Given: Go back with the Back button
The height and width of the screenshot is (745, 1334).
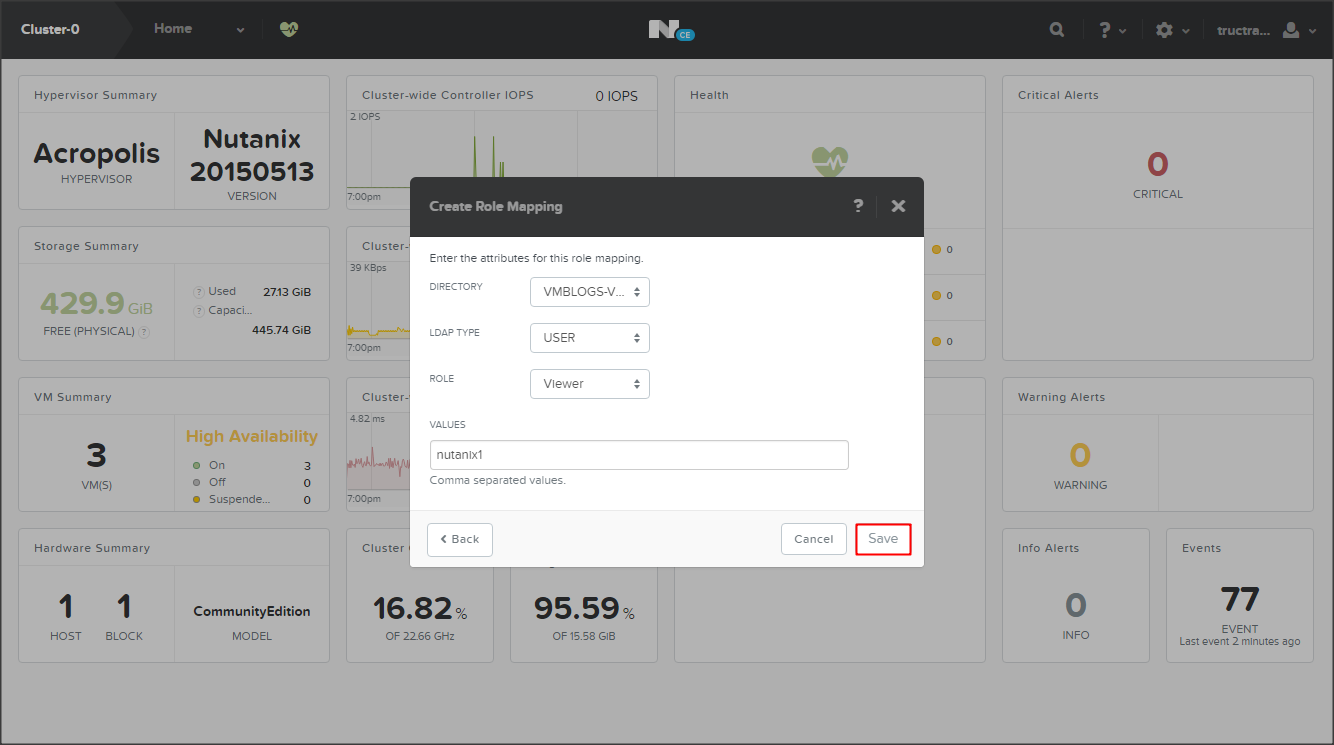Looking at the screenshot, I should click(x=460, y=539).
